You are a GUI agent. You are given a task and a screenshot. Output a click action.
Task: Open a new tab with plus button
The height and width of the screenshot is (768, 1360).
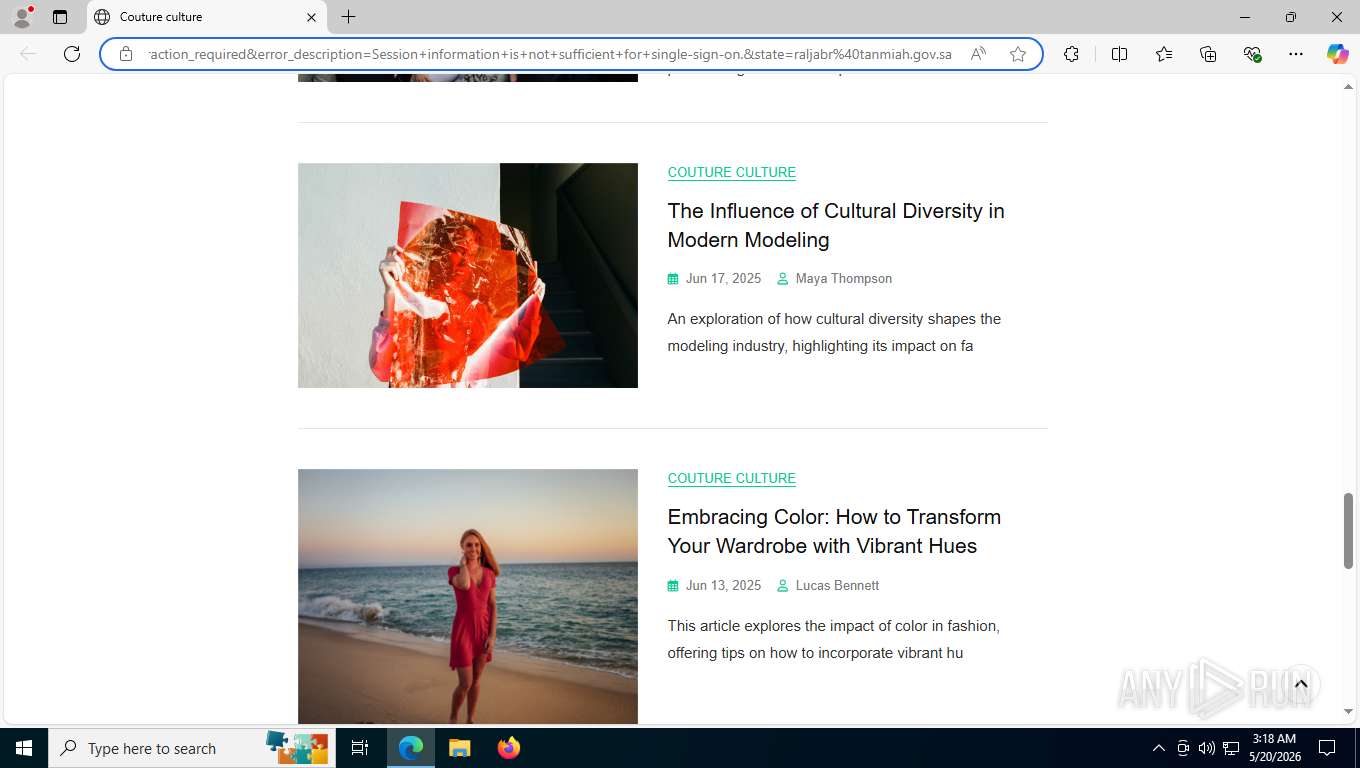348,17
